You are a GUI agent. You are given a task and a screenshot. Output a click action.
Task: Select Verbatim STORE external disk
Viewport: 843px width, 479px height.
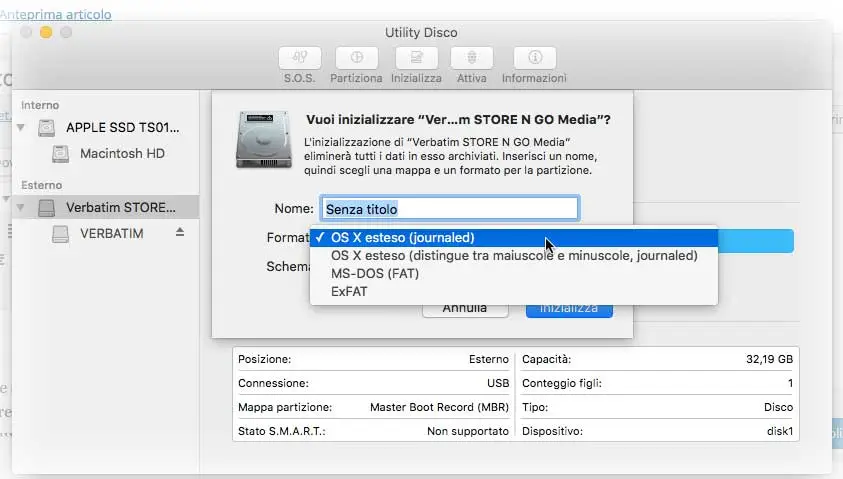coord(106,208)
